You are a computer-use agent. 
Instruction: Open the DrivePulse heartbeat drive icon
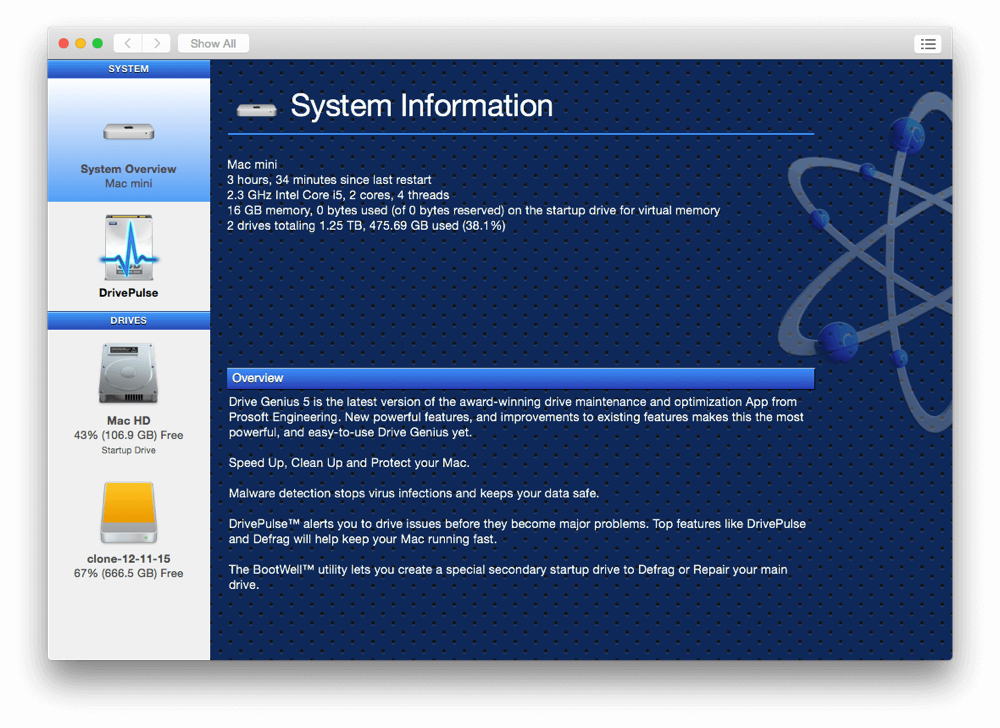[128, 247]
